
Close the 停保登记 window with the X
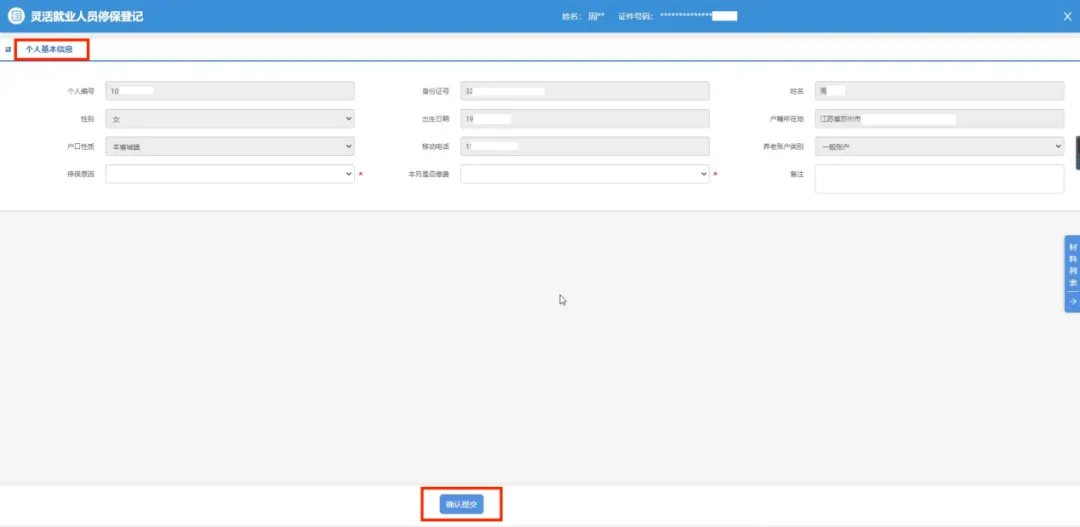click(x=1066, y=16)
